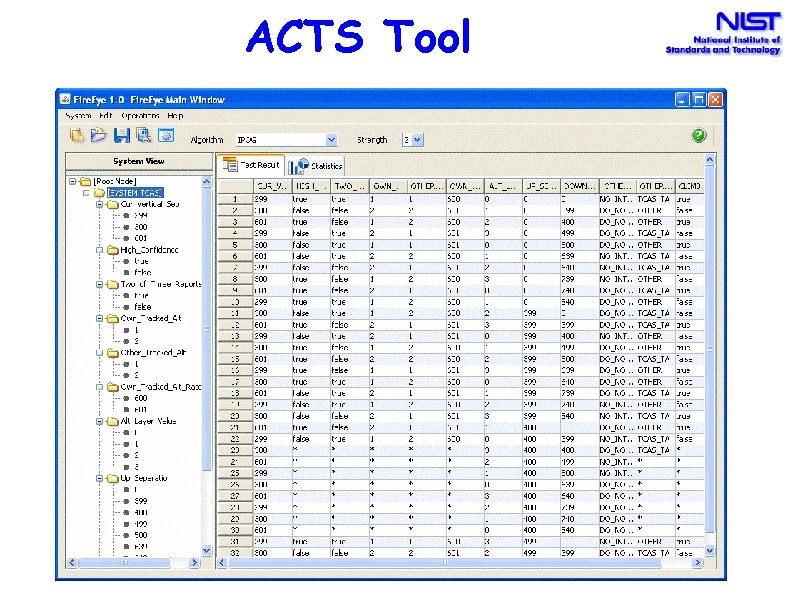Click the green Help icon in the toolbar

pyautogui.click(x=699, y=135)
